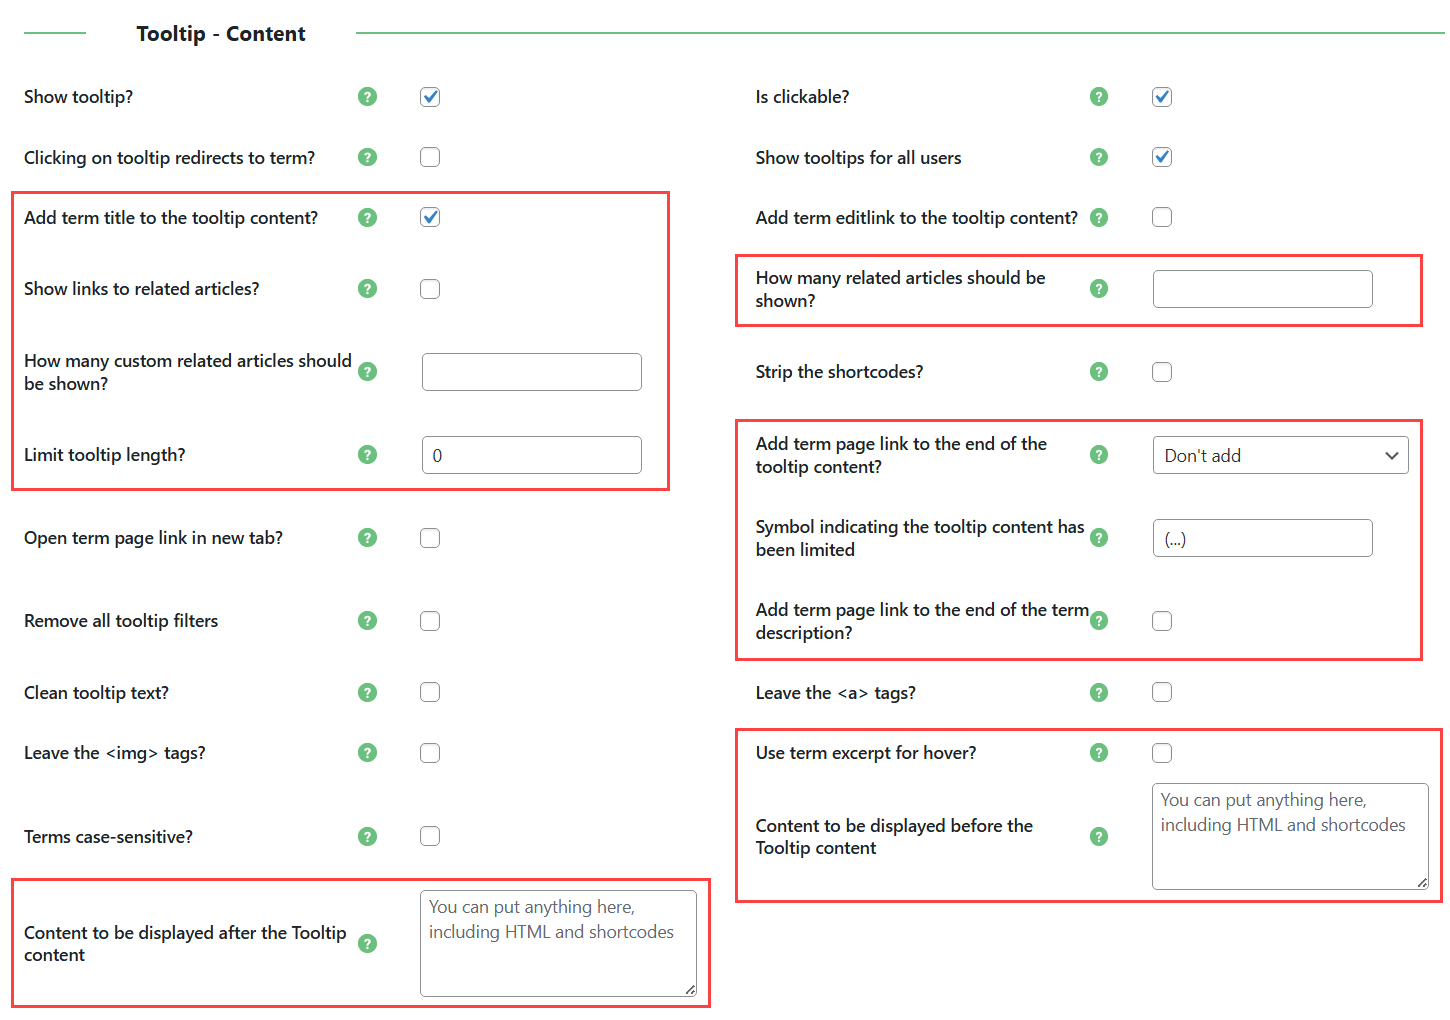The image size is (1450, 1020).
Task: Open help for Terms case-sensitive setting
Action: click(367, 836)
